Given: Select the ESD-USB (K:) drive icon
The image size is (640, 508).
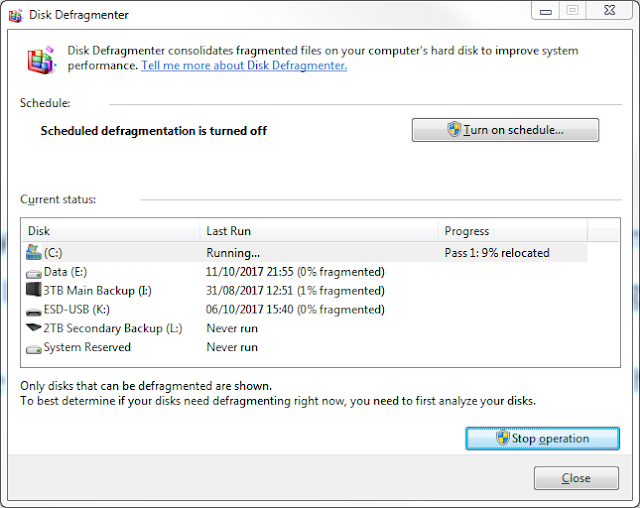Looking at the screenshot, I should coord(33,310).
